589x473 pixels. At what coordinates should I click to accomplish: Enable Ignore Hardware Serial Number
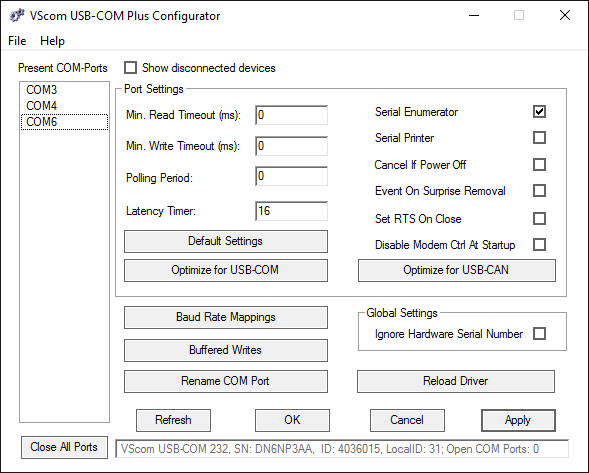539,334
